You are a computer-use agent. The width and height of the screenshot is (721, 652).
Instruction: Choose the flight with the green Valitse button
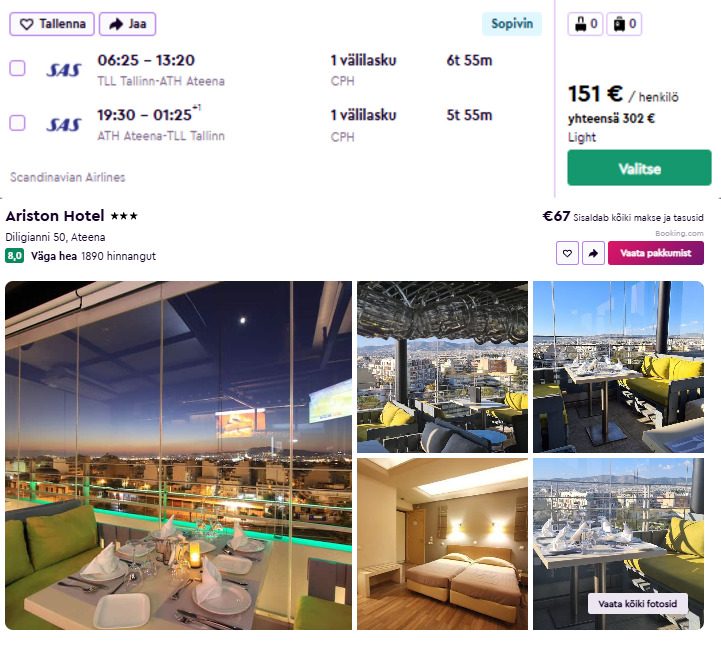tap(639, 168)
